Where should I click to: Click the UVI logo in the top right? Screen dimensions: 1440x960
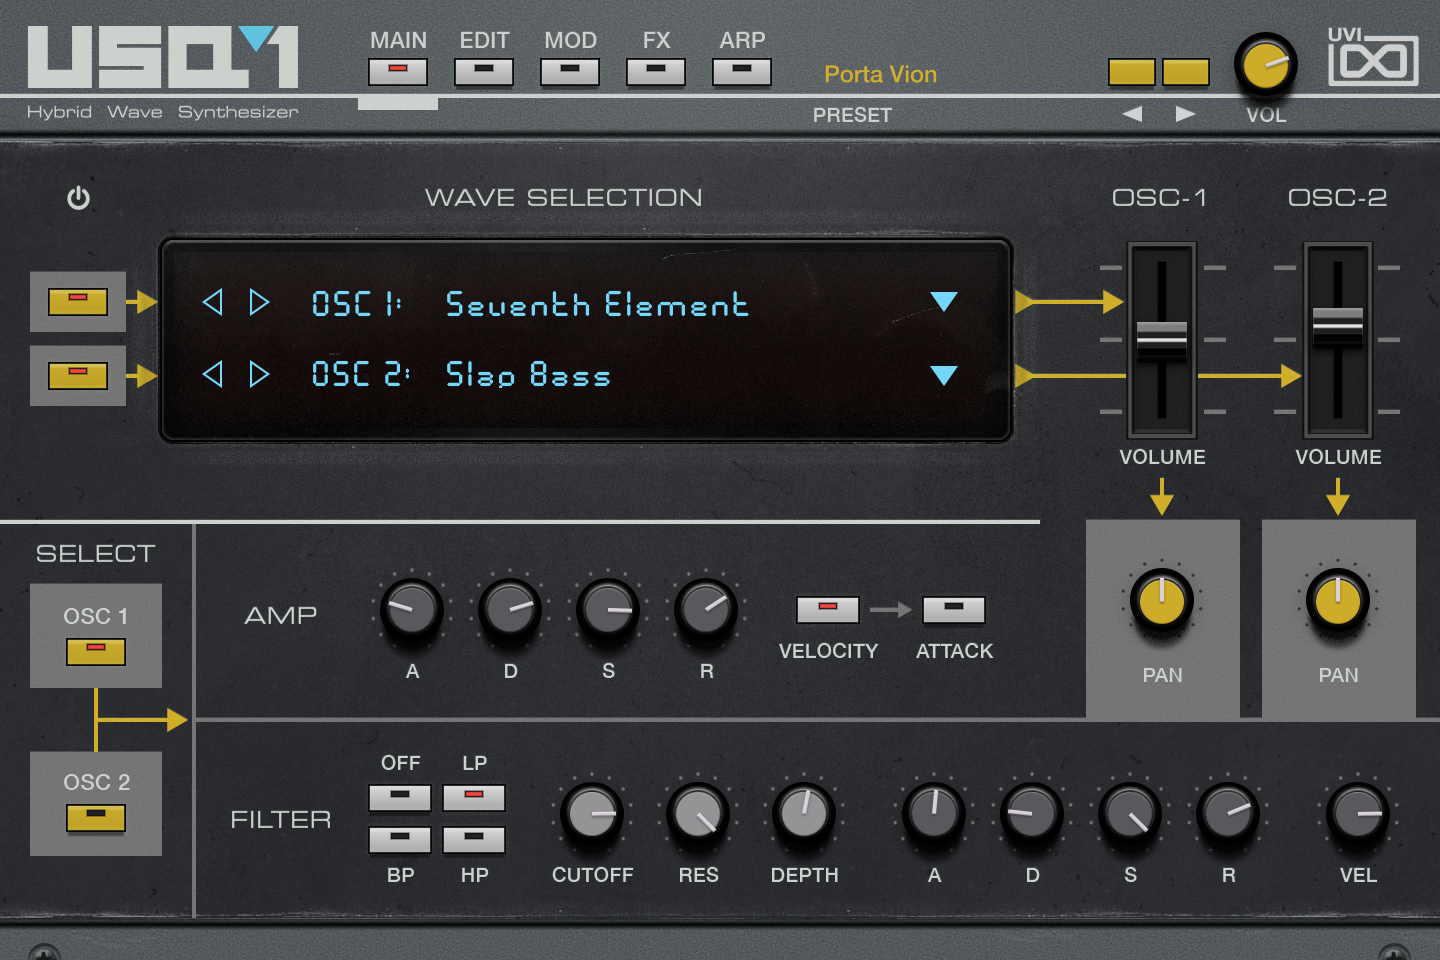[1373, 57]
